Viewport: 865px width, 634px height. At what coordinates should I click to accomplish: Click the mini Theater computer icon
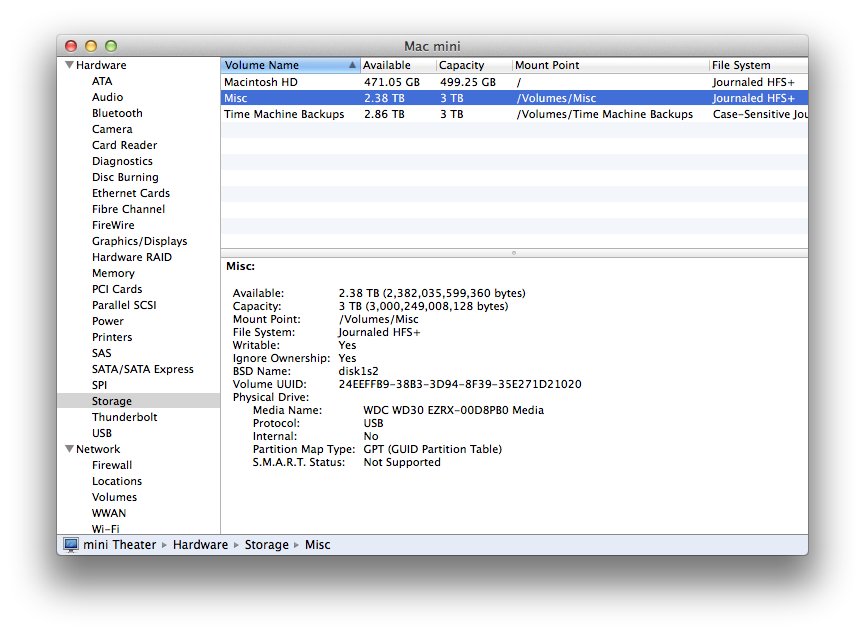71,545
